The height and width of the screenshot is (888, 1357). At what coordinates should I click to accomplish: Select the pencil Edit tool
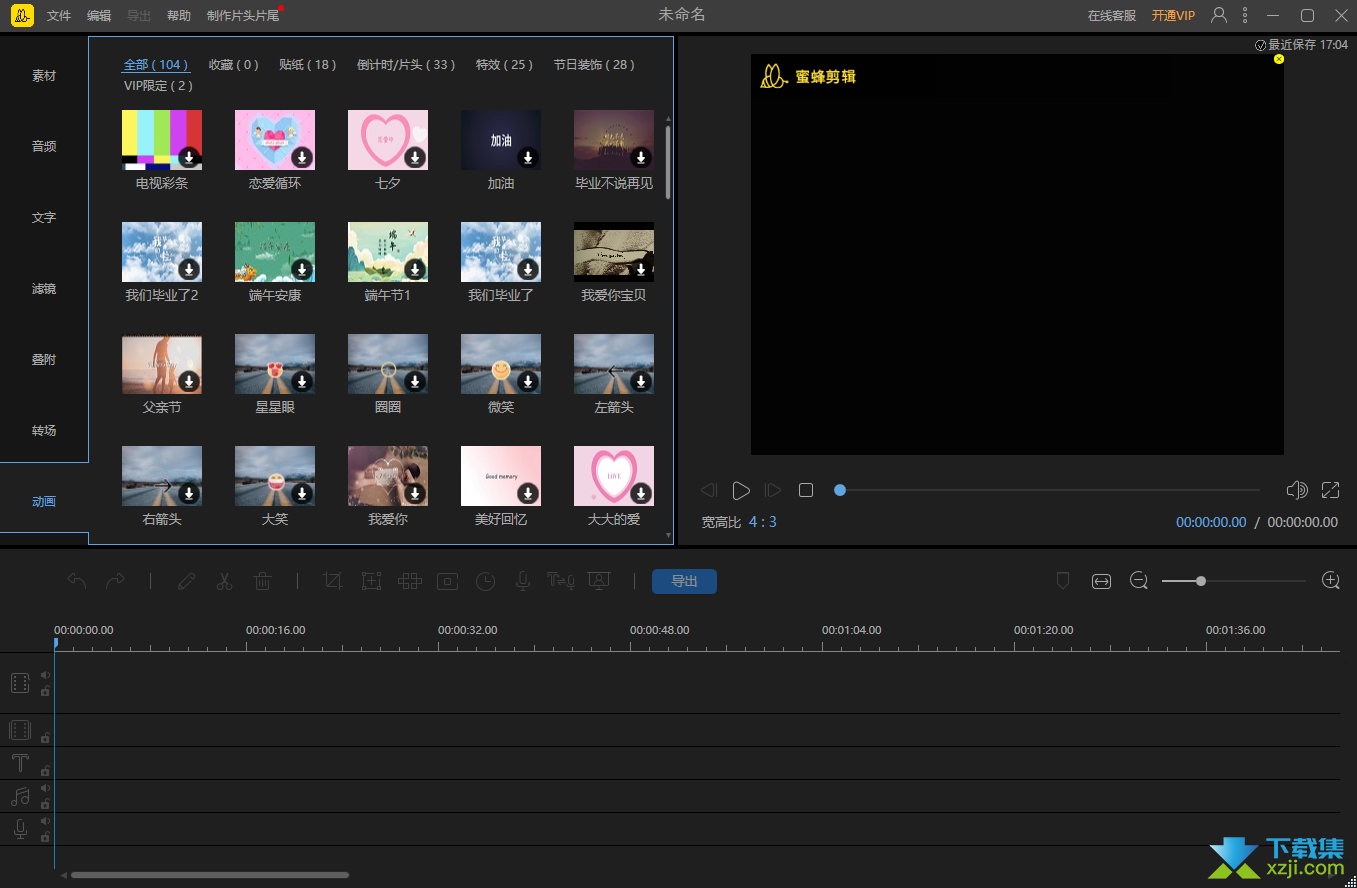(x=186, y=581)
